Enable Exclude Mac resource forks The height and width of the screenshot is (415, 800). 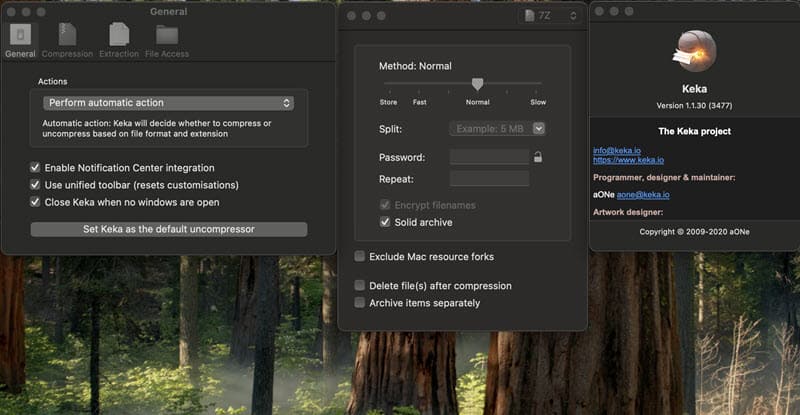(x=360, y=257)
